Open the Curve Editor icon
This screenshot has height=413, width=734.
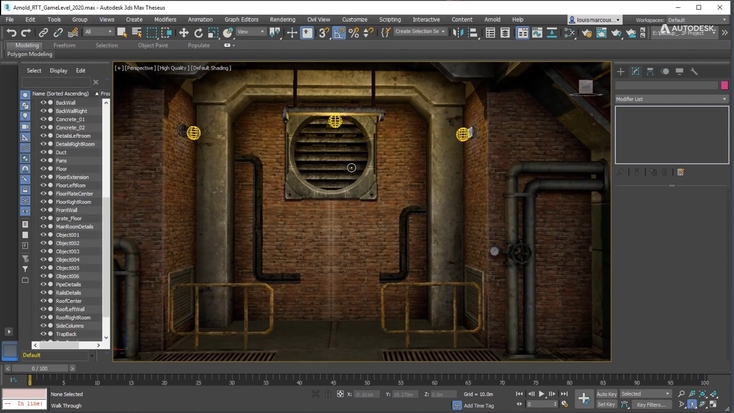537,33
